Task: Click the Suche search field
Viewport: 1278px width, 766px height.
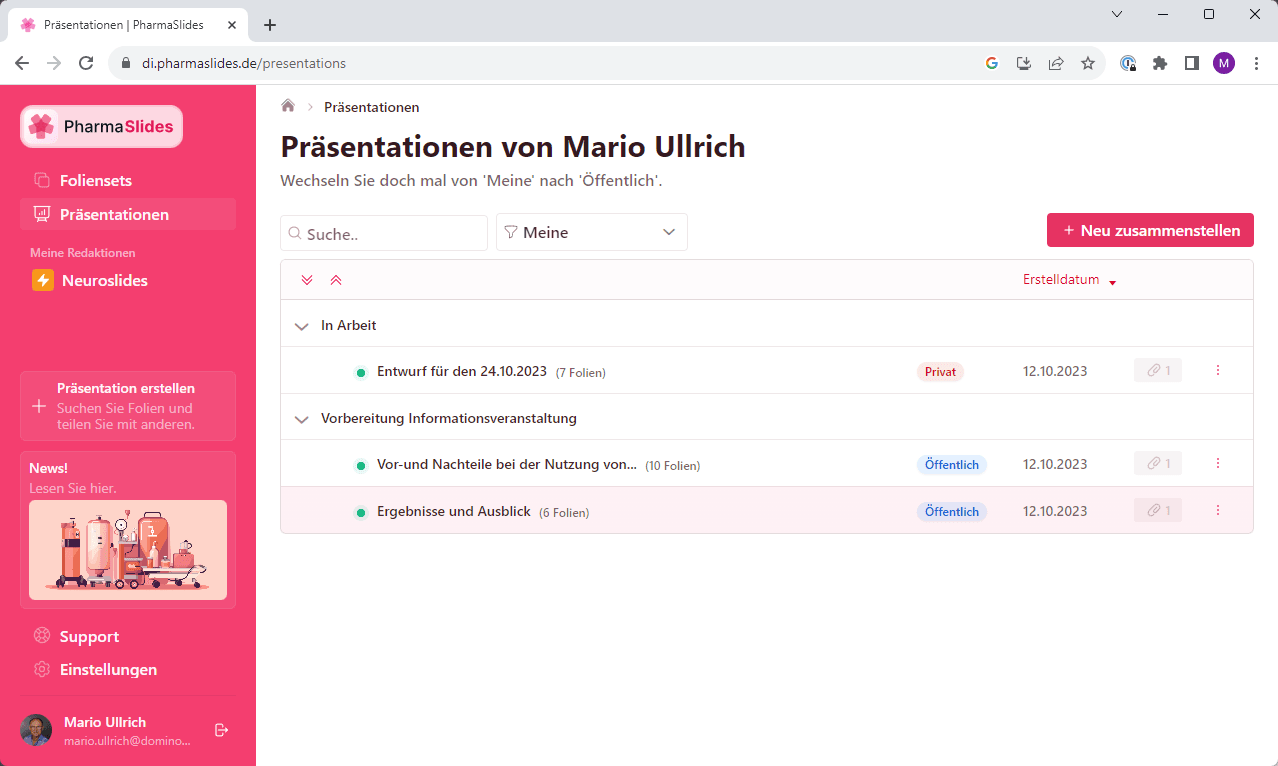Action: pos(384,233)
